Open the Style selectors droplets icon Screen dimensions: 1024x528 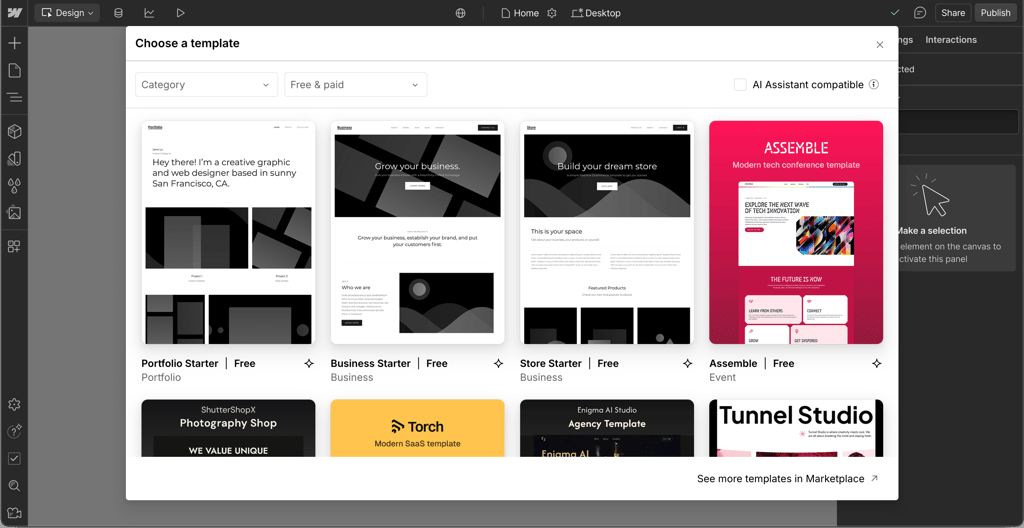(x=14, y=186)
